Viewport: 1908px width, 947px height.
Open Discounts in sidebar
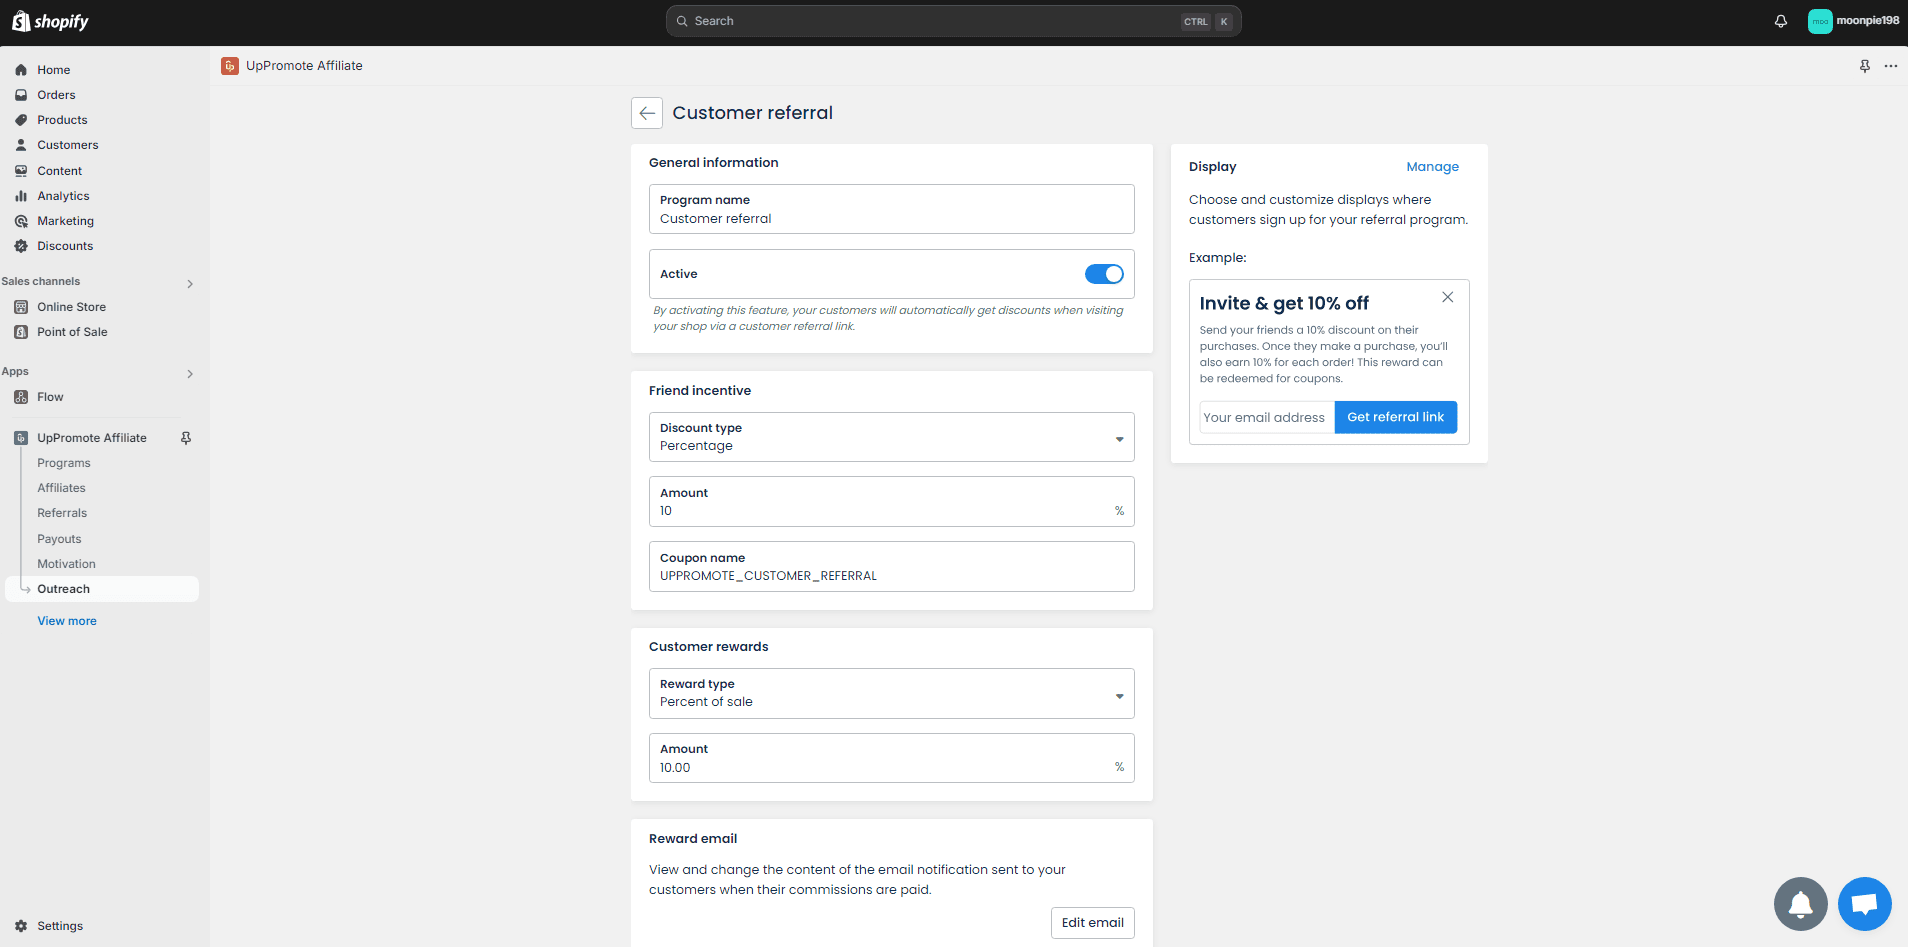click(x=65, y=246)
